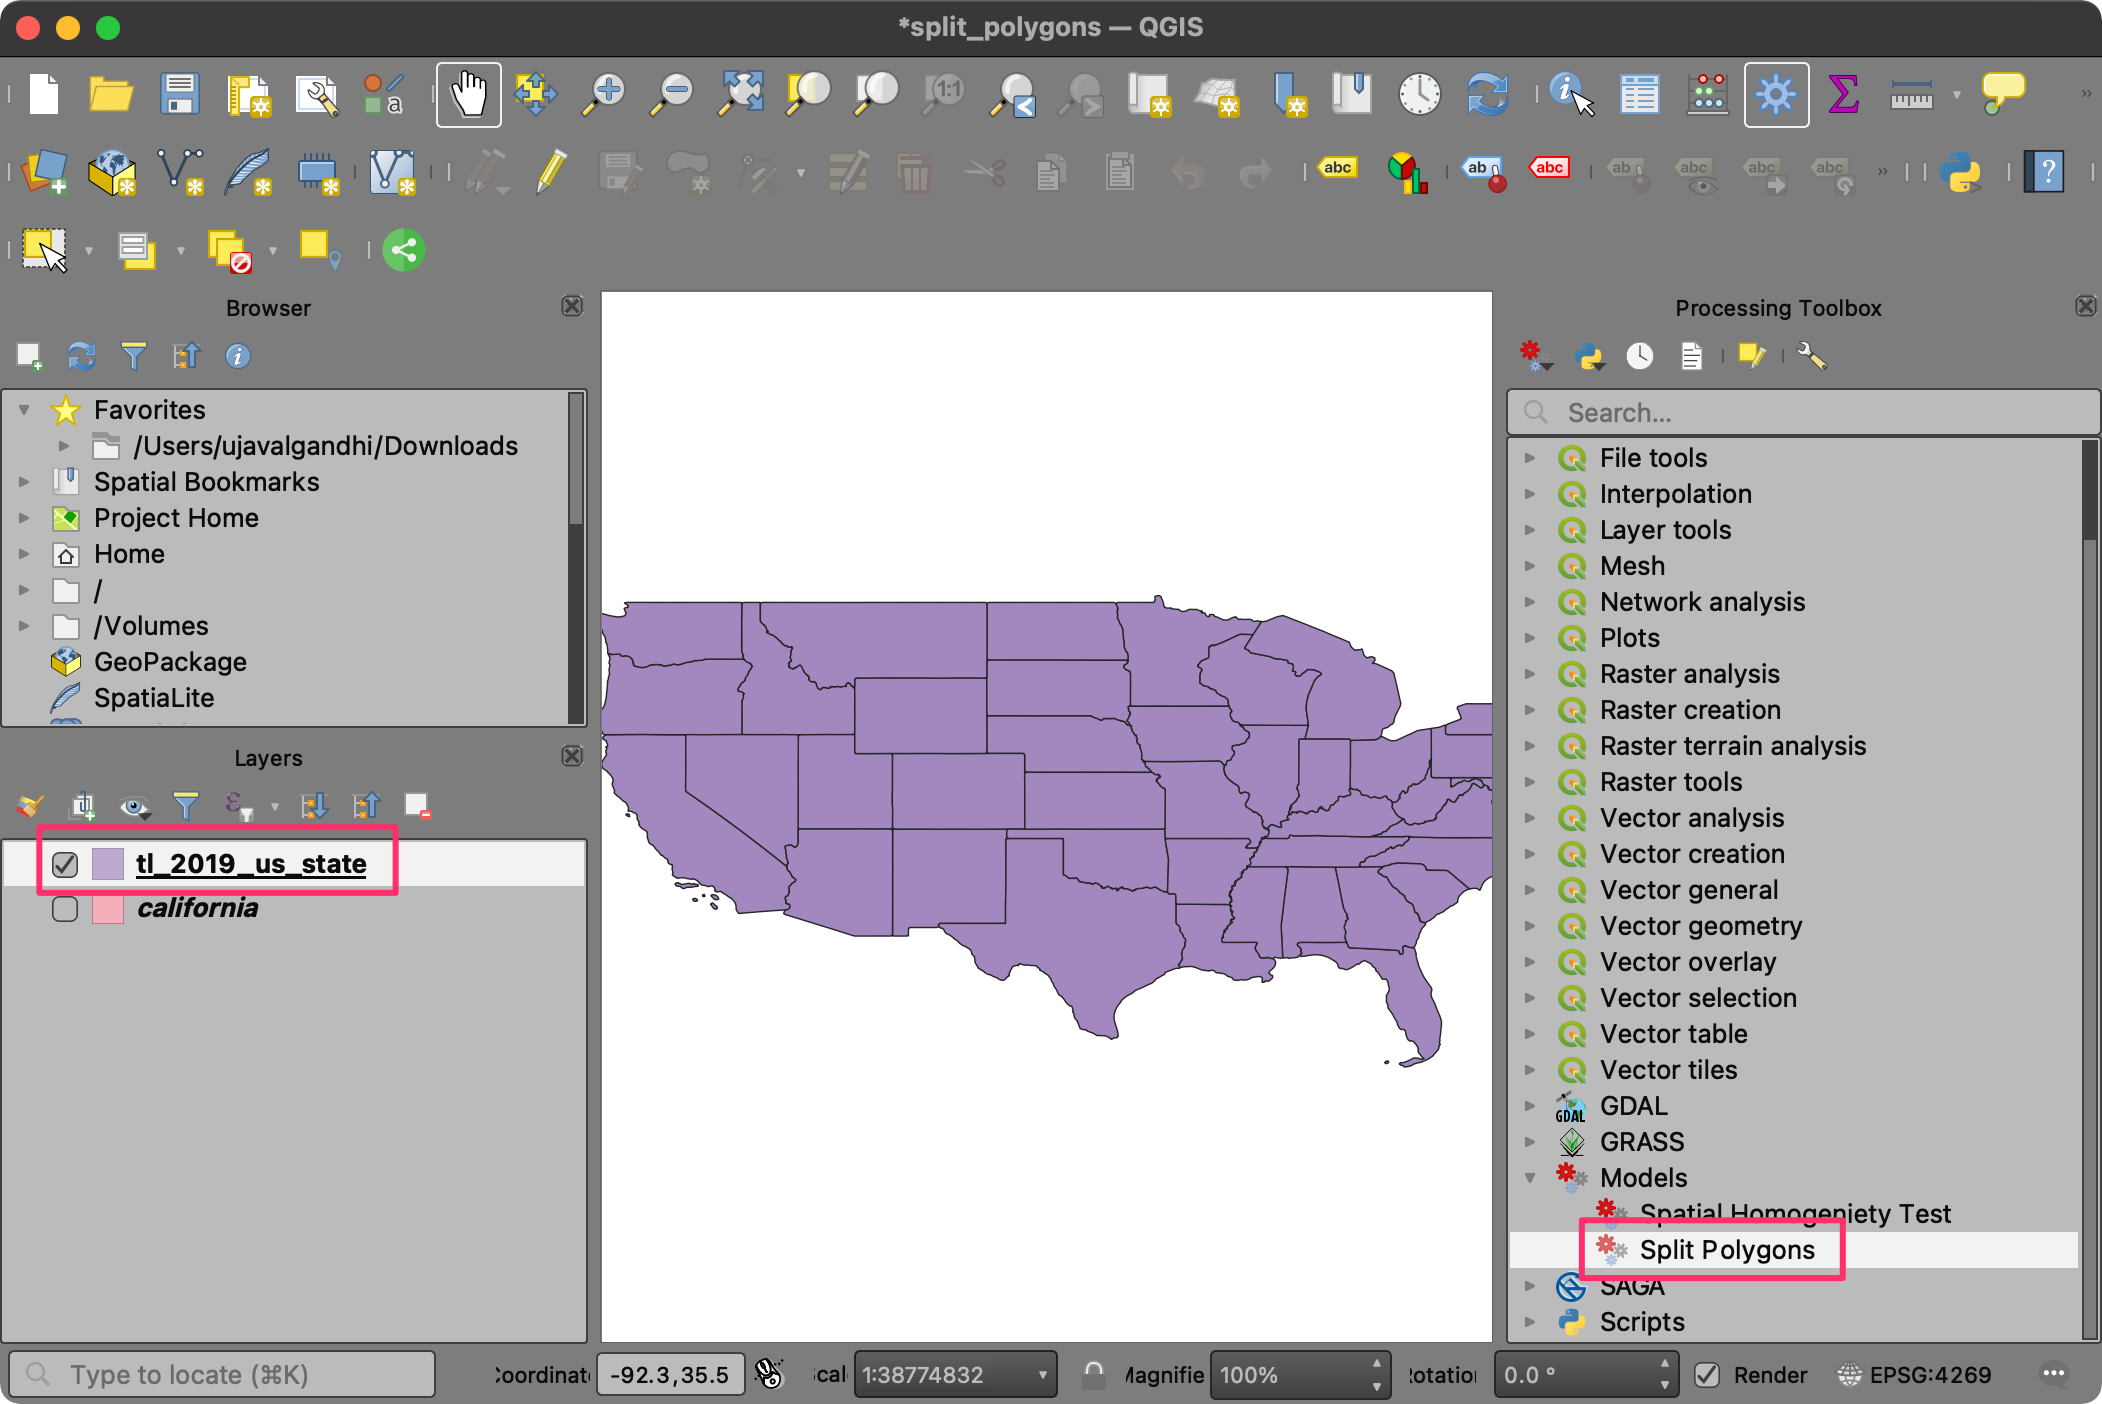The height and width of the screenshot is (1404, 2102).
Task: Click the california layer name
Action: 197,908
